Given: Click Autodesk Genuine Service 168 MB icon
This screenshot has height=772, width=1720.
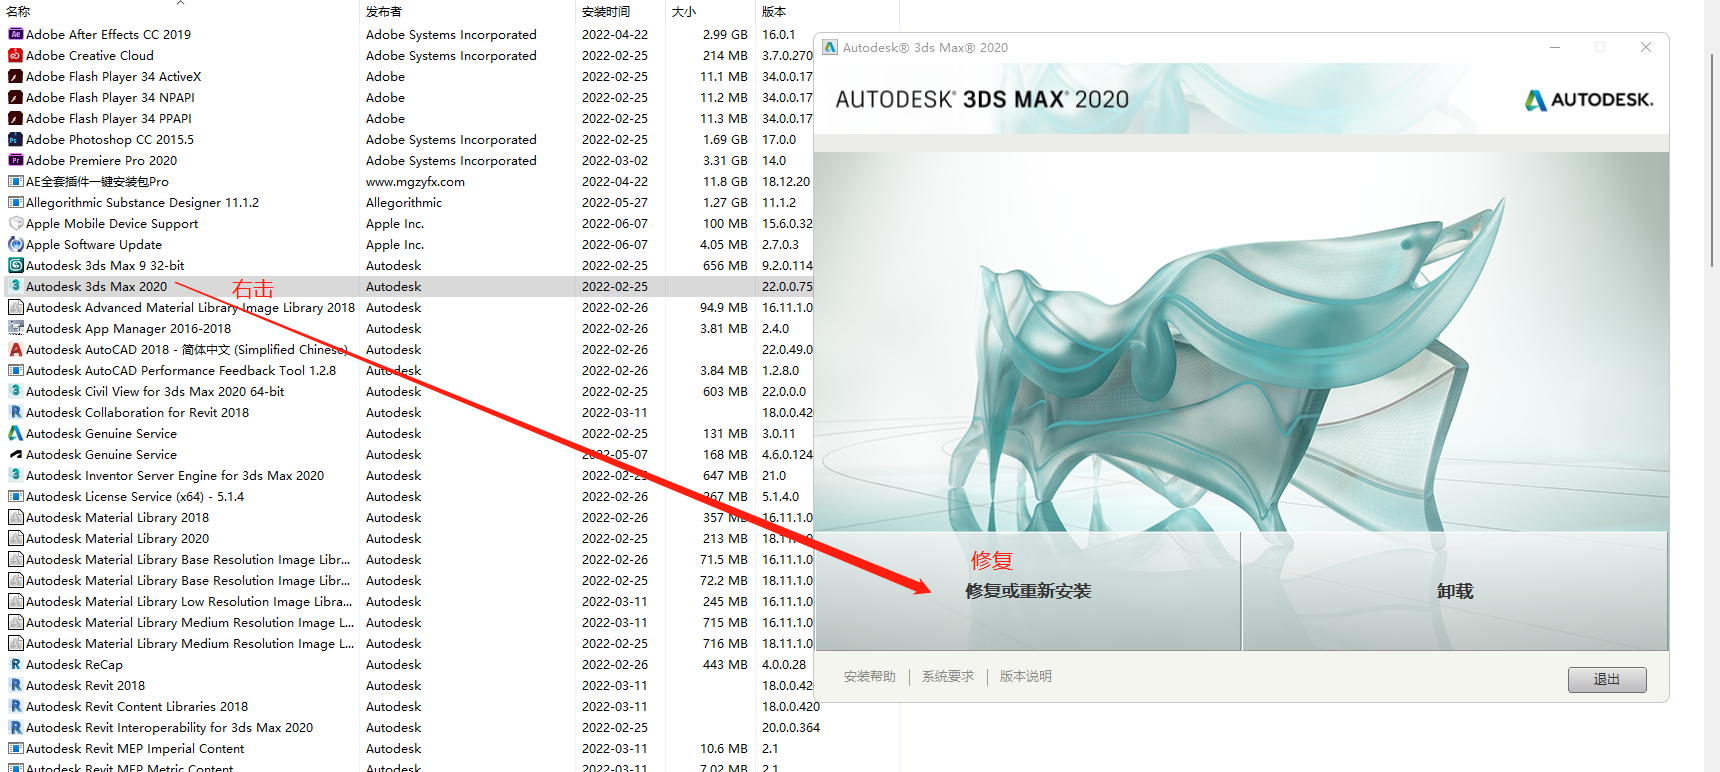Looking at the screenshot, I should [x=16, y=454].
